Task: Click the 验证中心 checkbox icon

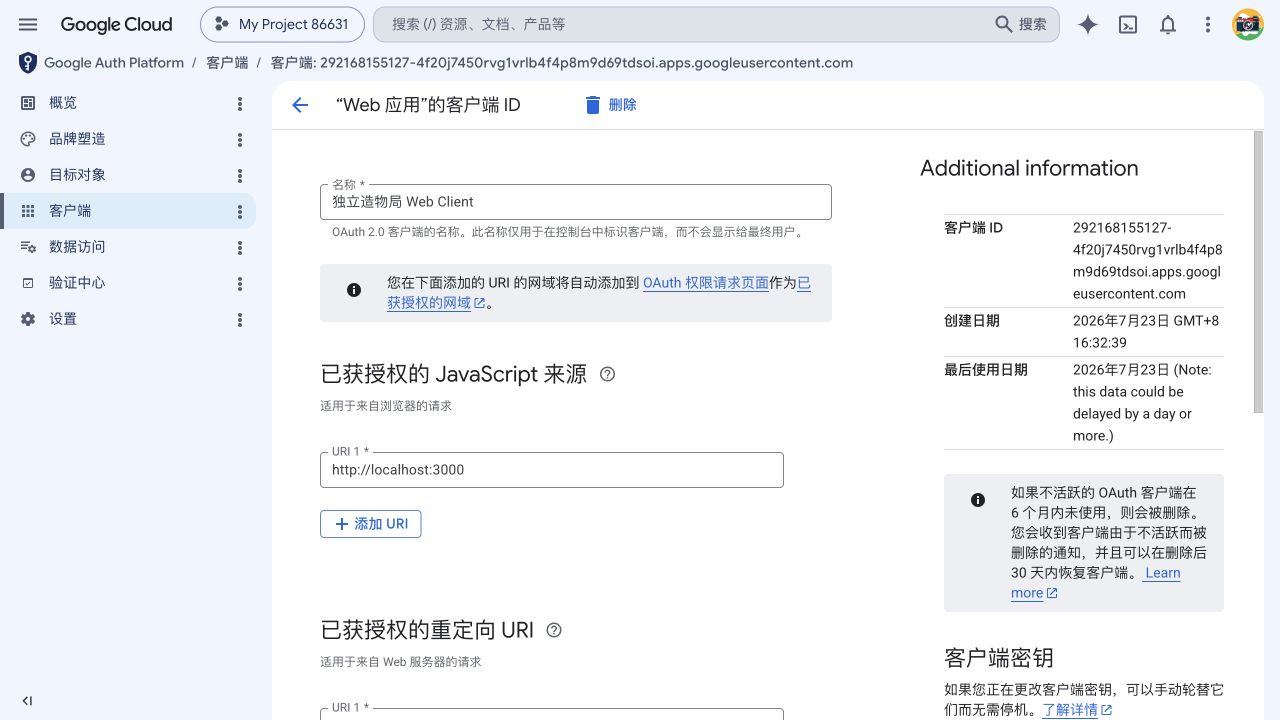Action: (x=28, y=283)
